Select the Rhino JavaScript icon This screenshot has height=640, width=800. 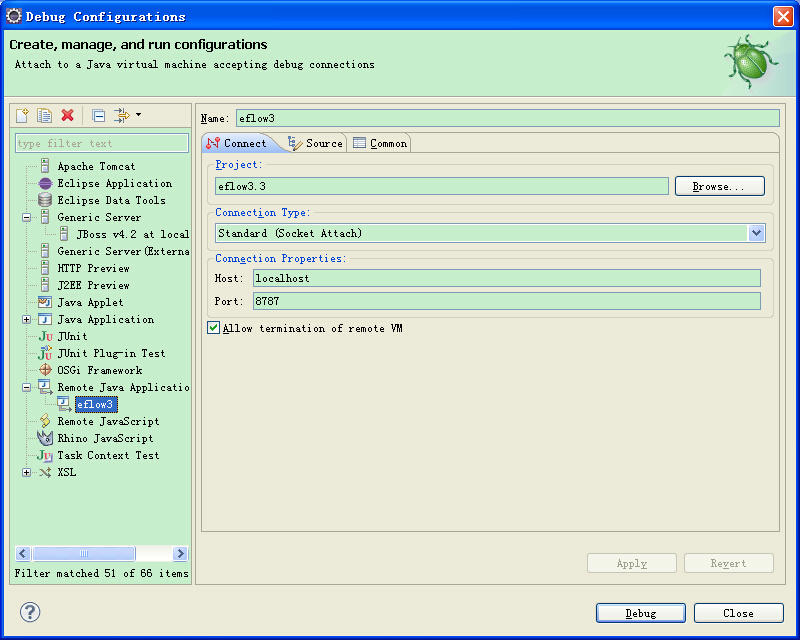pyautogui.click(x=45, y=438)
